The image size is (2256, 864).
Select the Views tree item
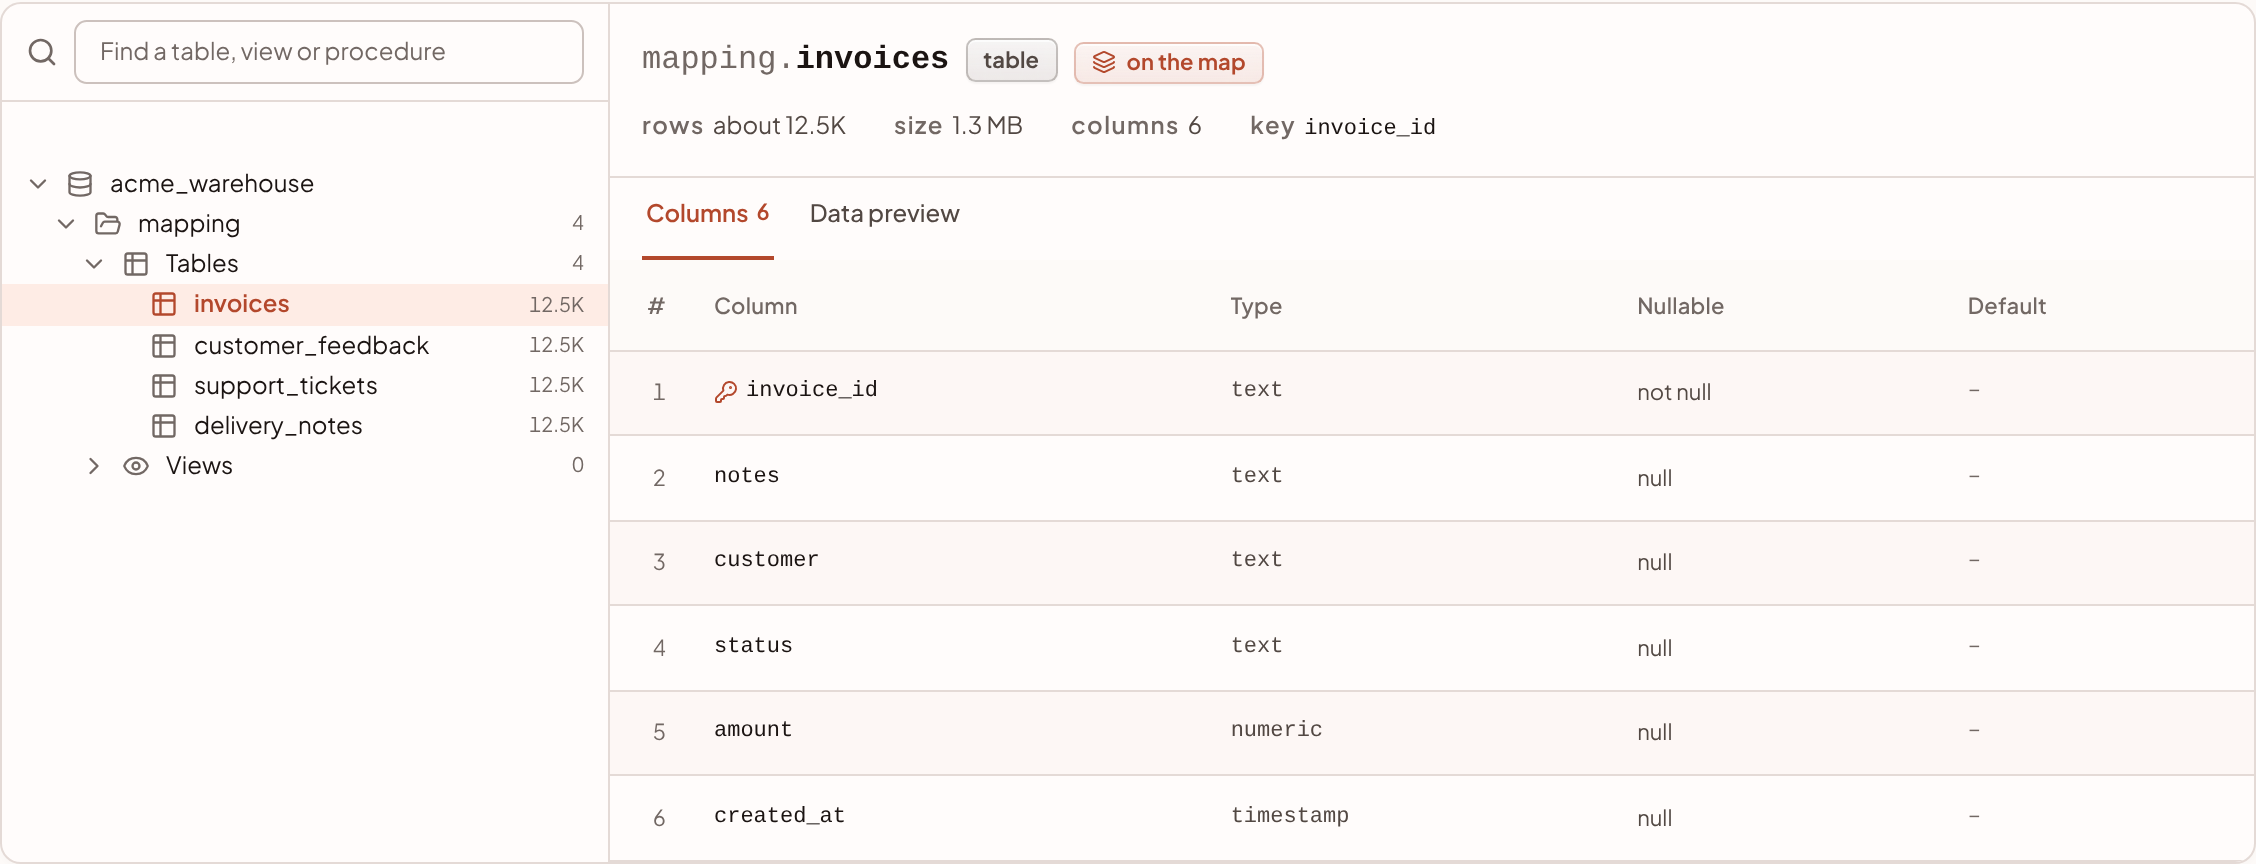(305, 466)
